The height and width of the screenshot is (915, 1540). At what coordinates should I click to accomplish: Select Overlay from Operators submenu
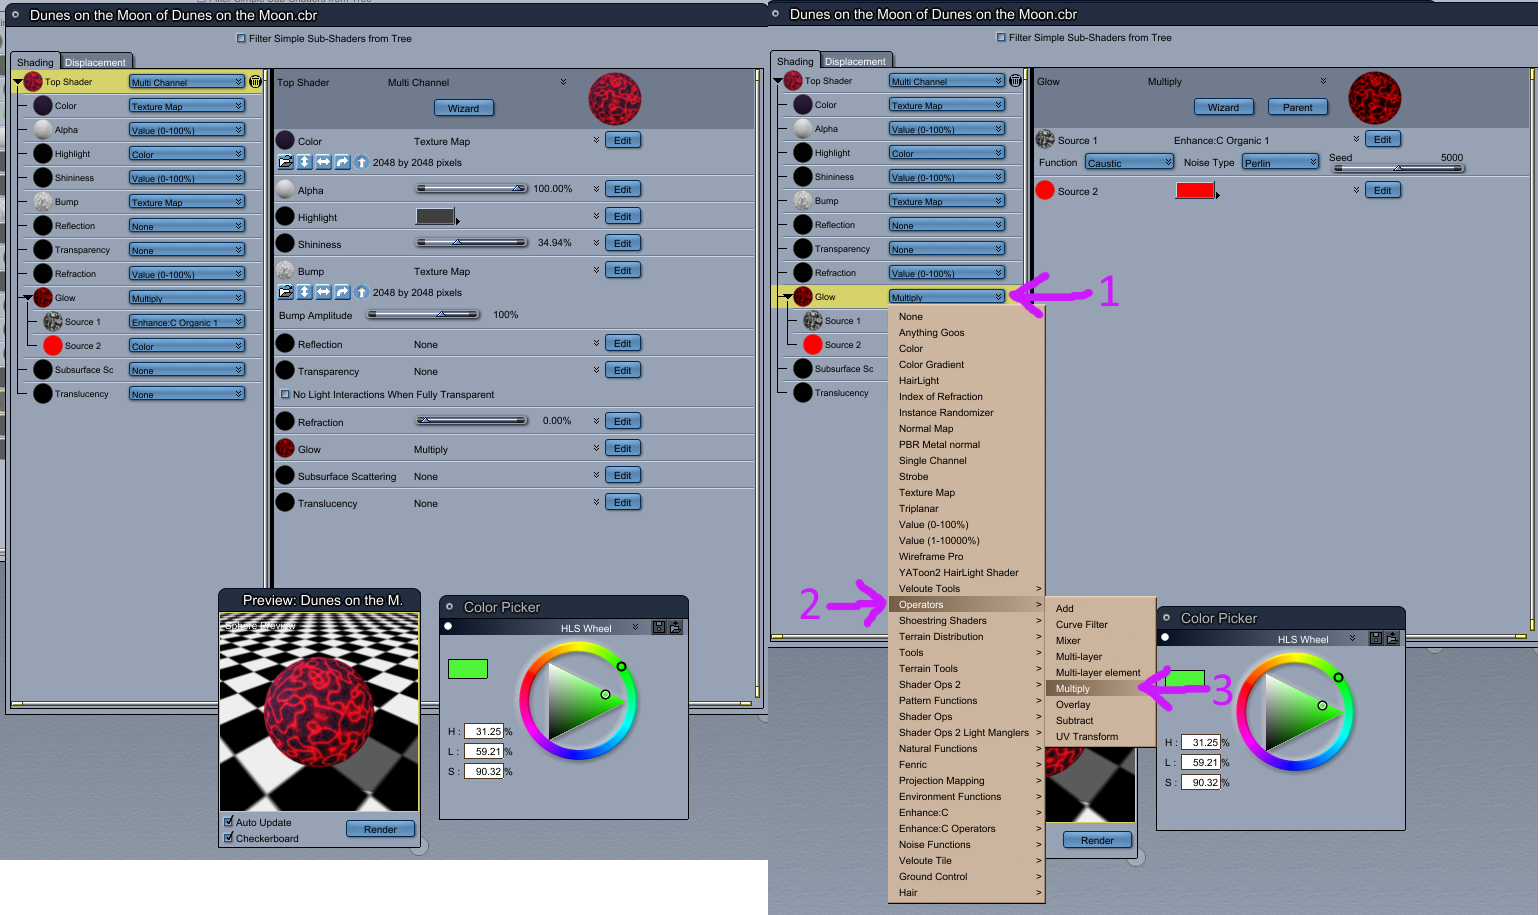1100,705
